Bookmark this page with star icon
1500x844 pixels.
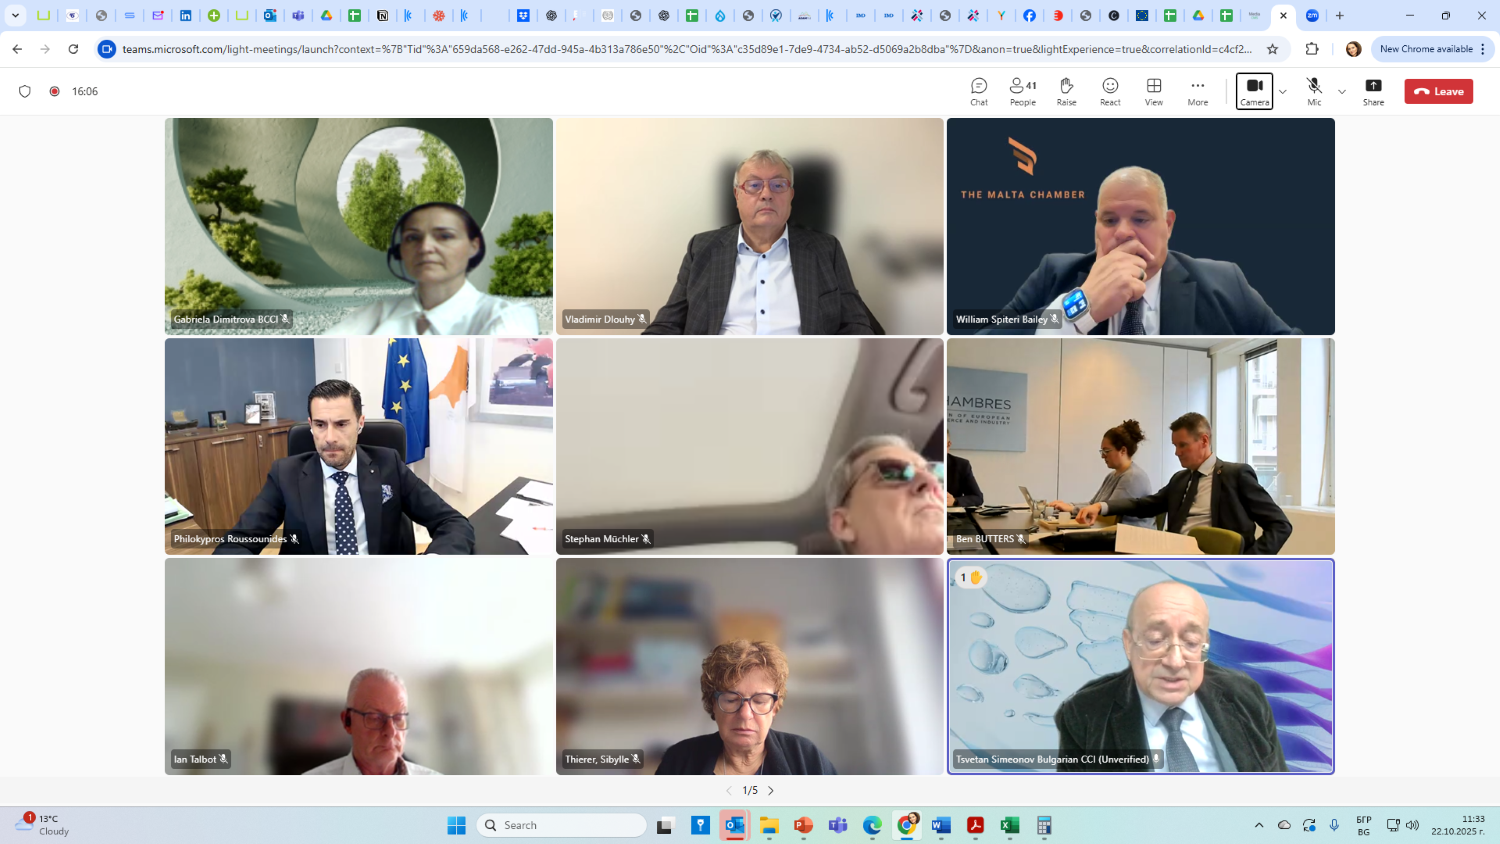[1272, 49]
